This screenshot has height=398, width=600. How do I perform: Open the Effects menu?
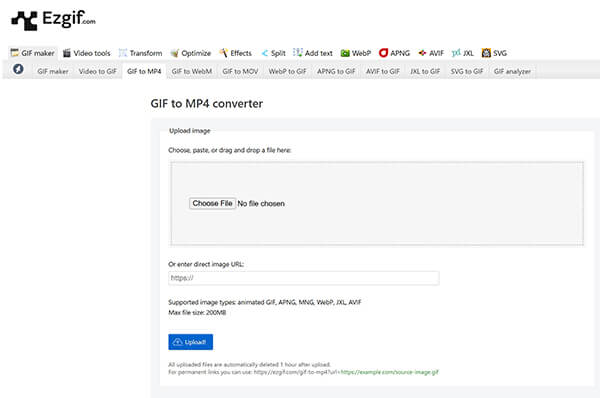[x=235, y=53]
